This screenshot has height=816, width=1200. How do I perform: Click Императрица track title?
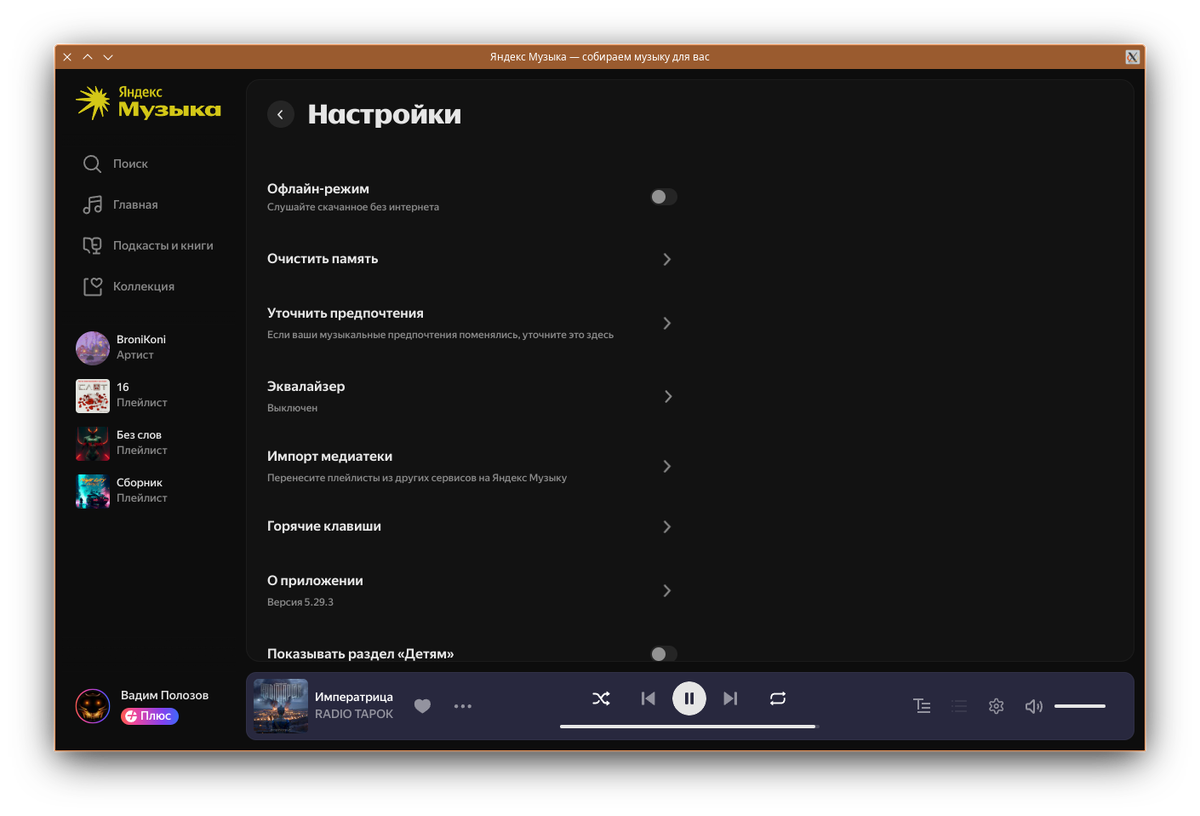(x=354, y=697)
